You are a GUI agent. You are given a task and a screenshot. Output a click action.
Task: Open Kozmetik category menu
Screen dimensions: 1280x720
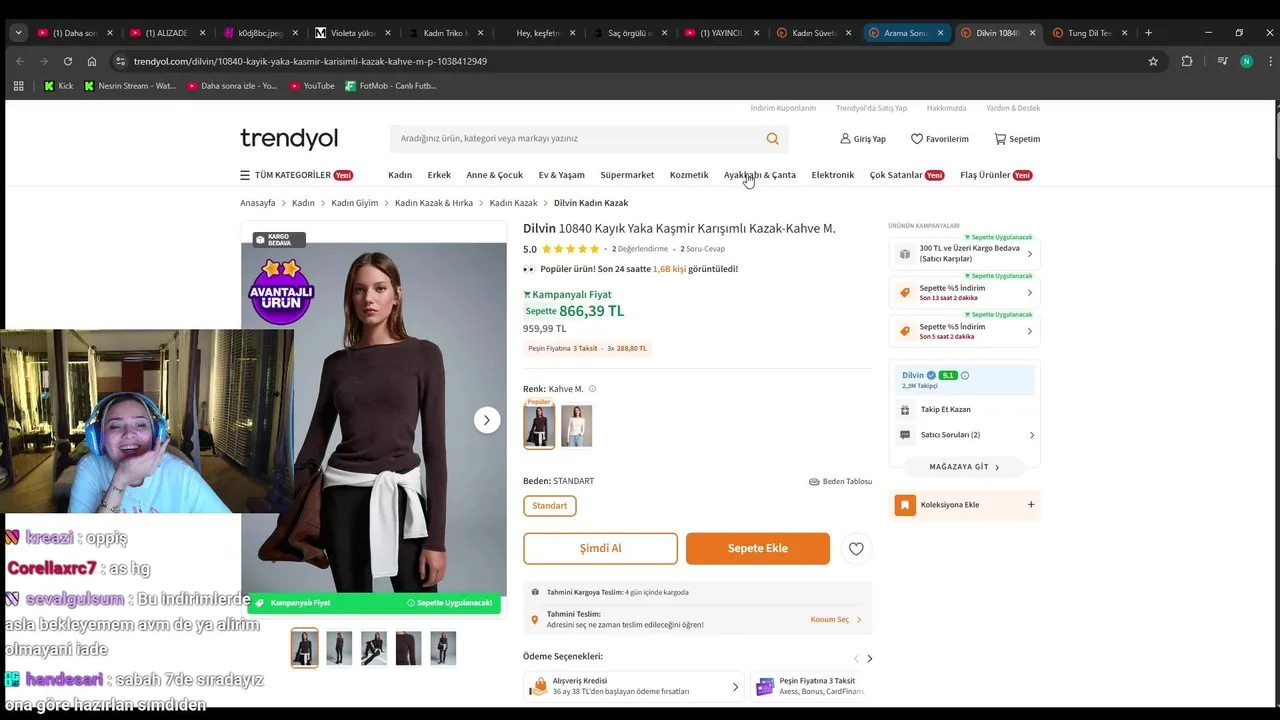coord(689,175)
